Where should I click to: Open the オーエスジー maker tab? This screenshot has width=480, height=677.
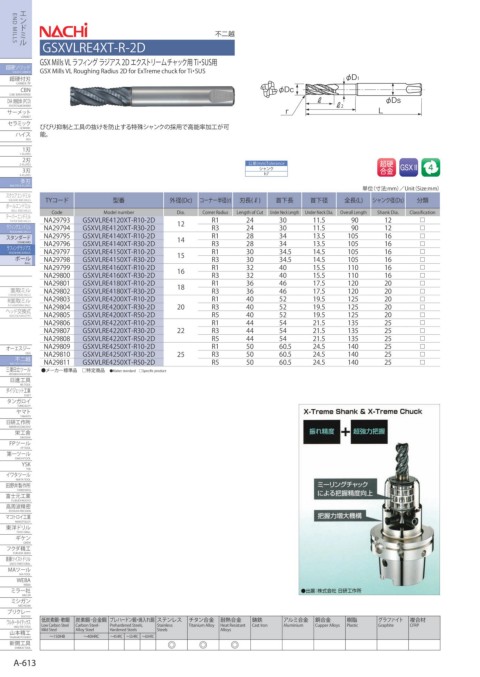(16, 349)
